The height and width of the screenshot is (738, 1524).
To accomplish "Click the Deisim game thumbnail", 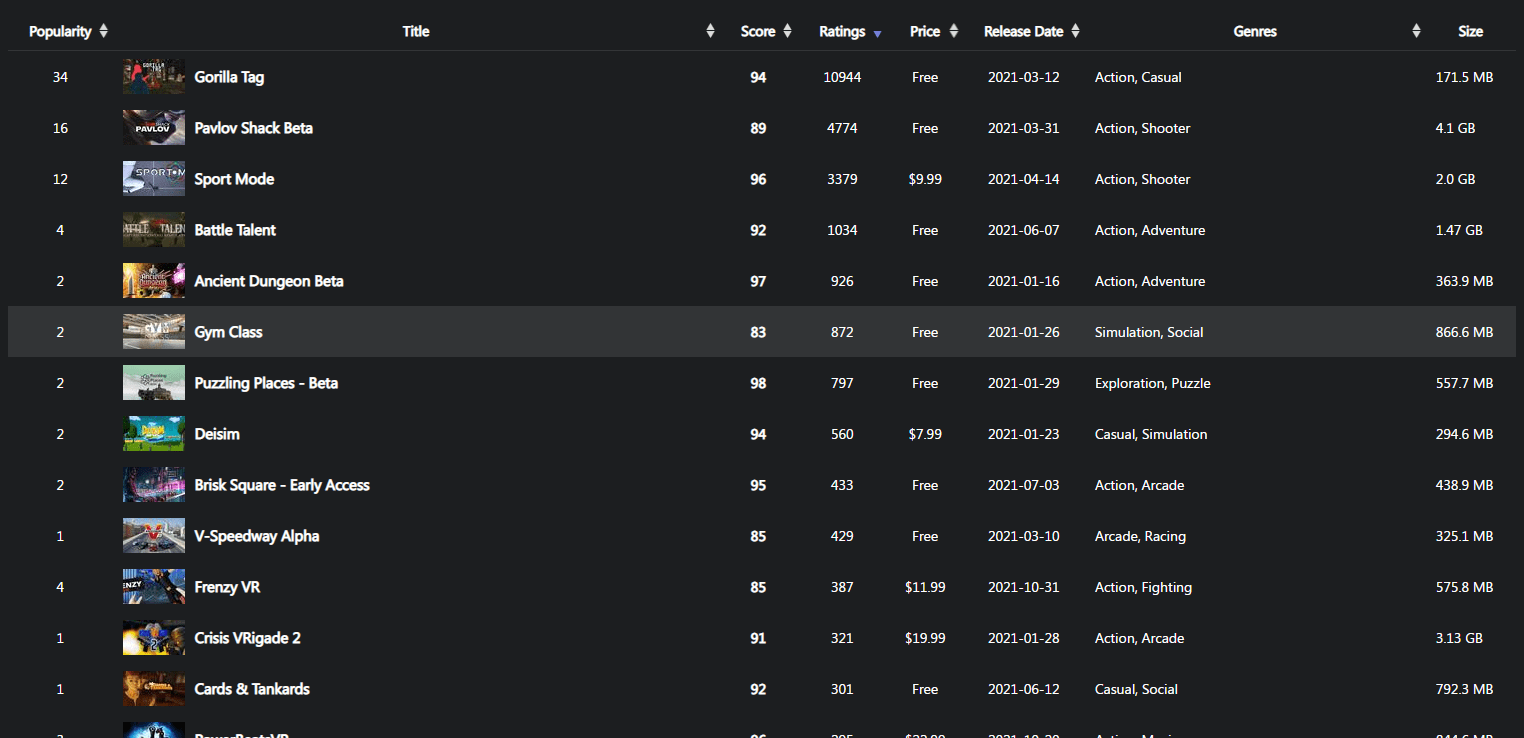I will tap(154, 434).
